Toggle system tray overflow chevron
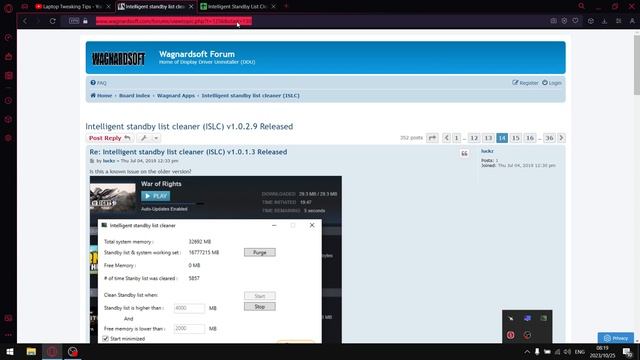This screenshot has width=640, height=360. 527,351
